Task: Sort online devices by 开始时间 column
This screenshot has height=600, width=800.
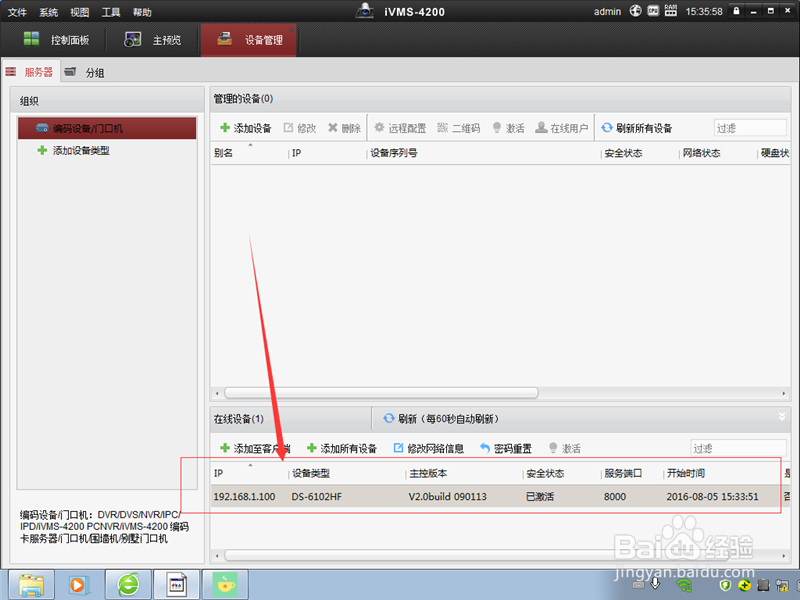Action: [x=686, y=473]
